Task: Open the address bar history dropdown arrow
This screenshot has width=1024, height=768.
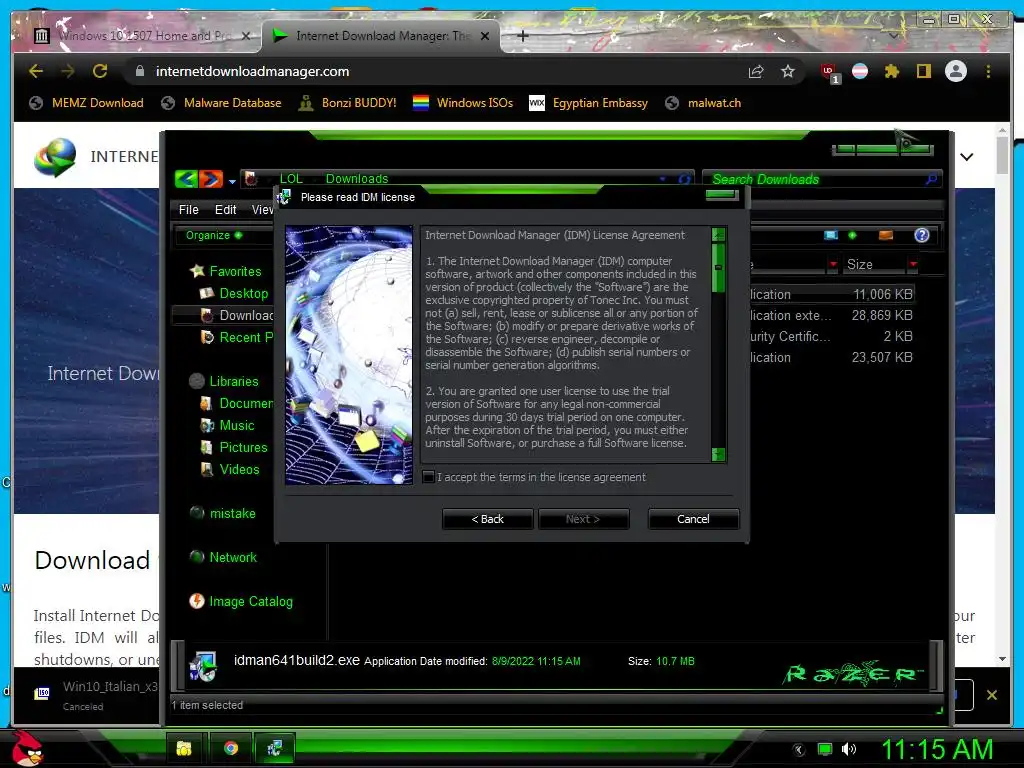Action: pyautogui.click(x=663, y=178)
